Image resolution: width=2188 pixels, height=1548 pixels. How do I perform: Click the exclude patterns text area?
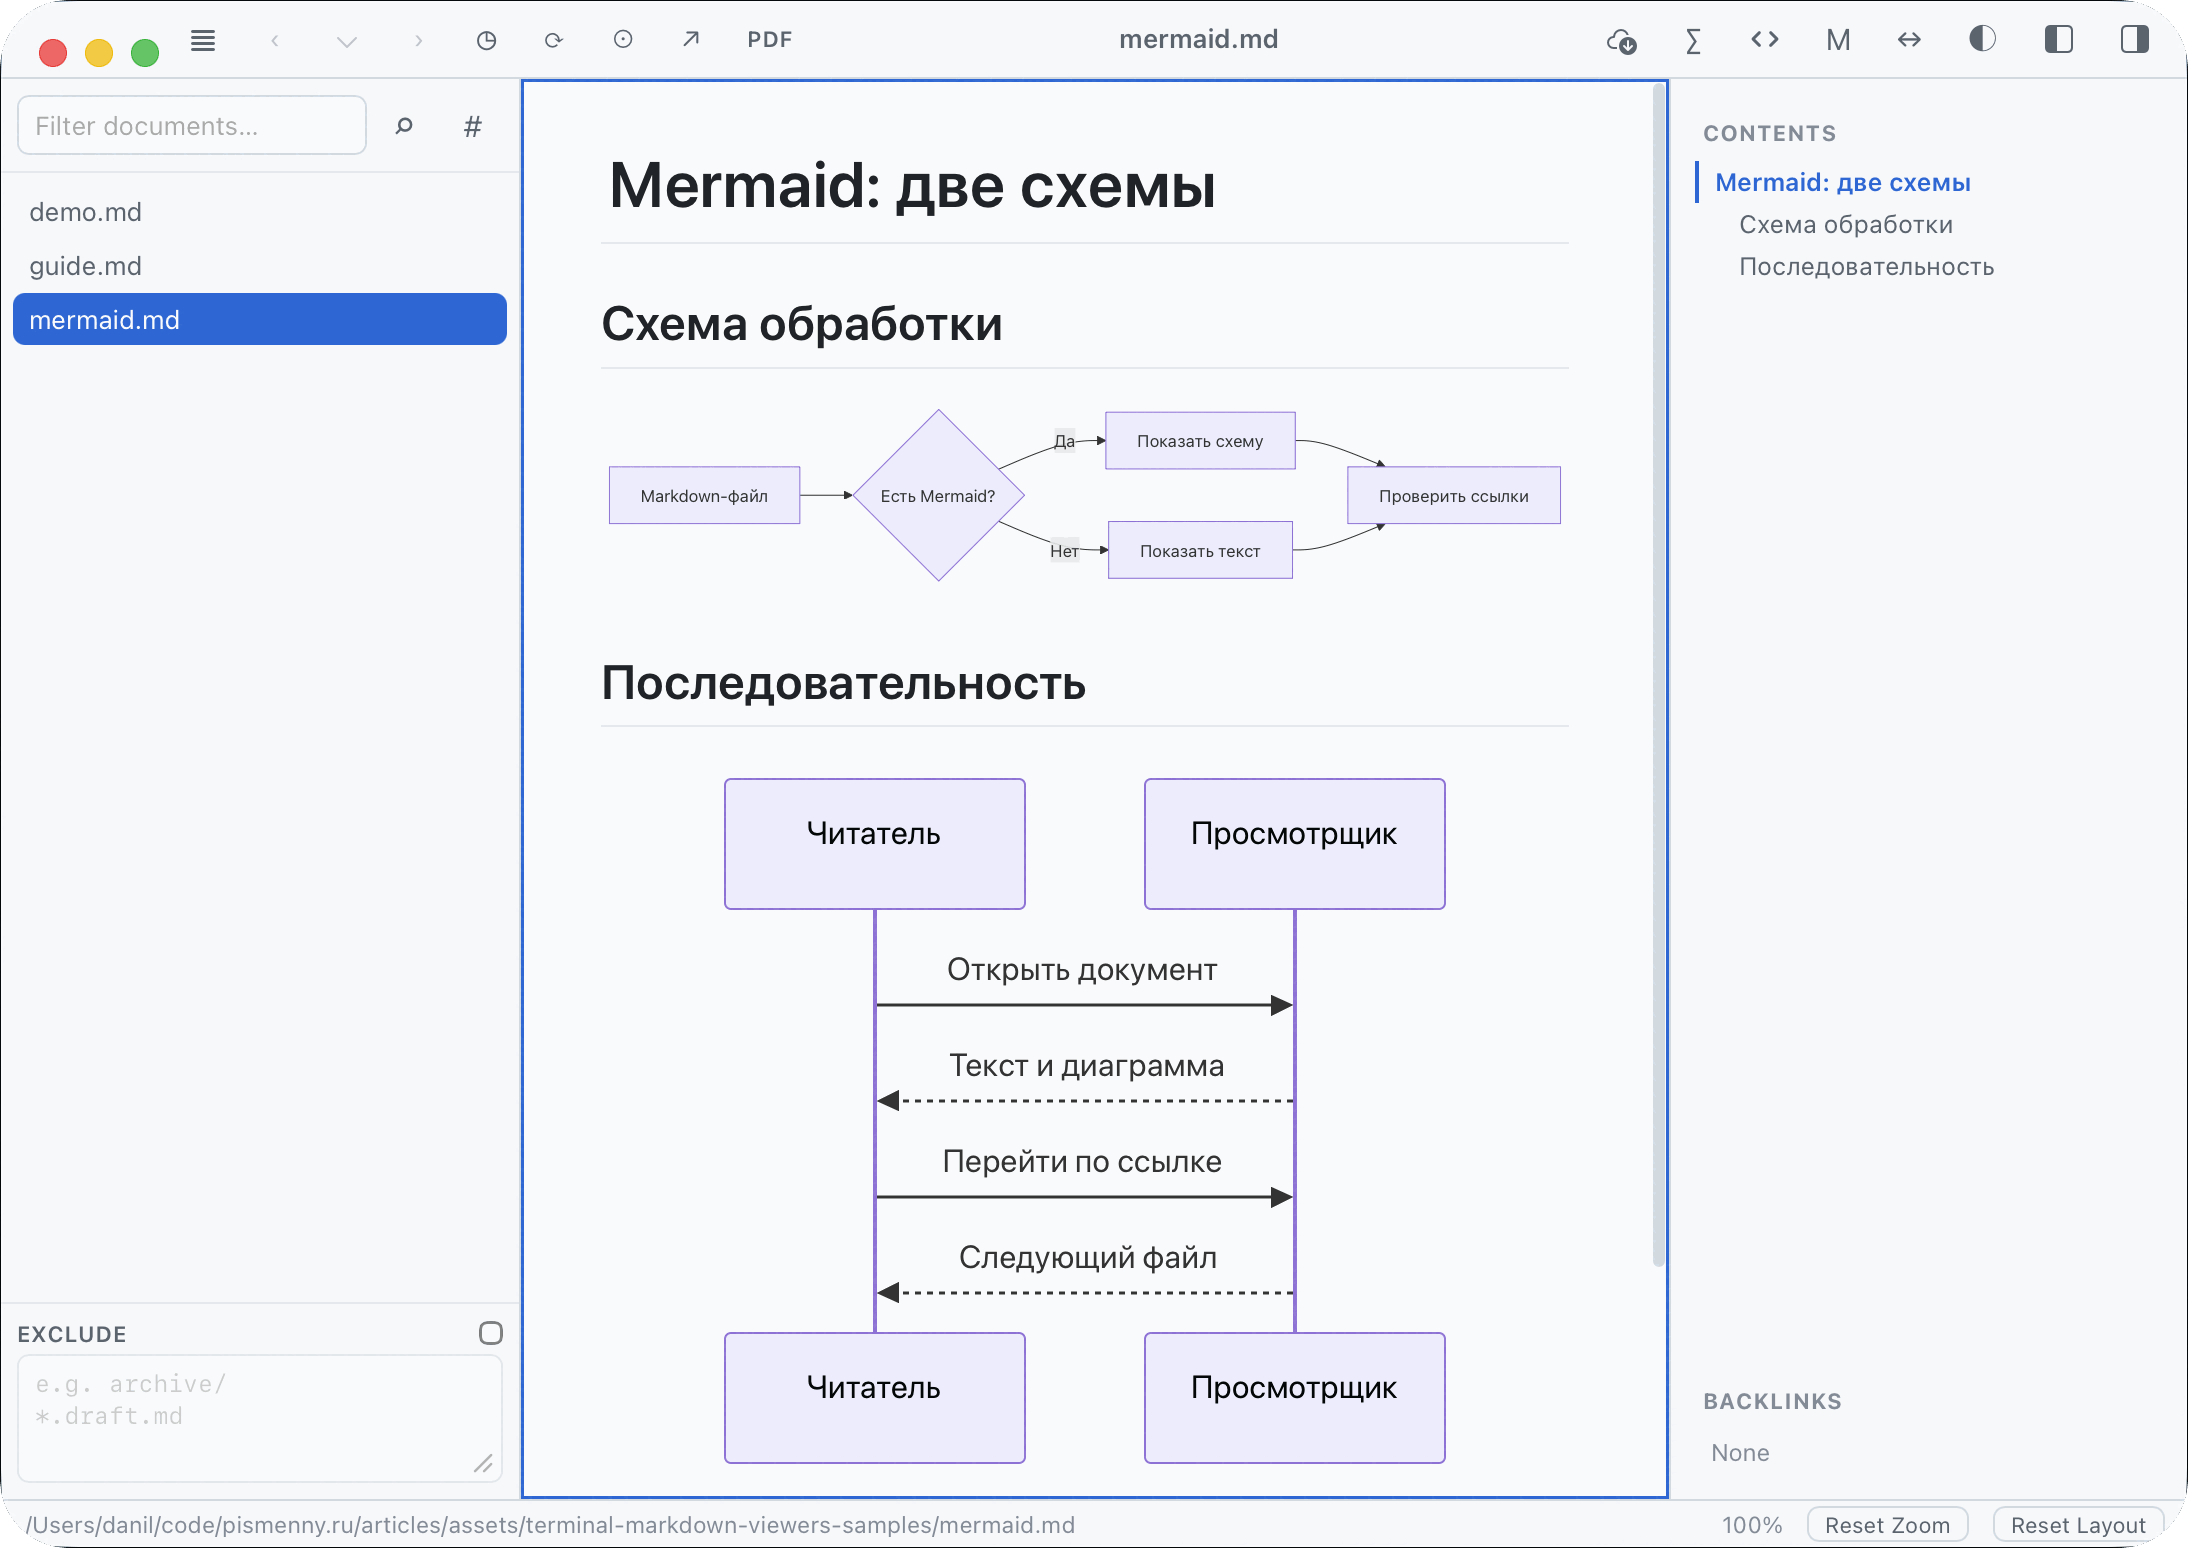click(x=260, y=1418)
